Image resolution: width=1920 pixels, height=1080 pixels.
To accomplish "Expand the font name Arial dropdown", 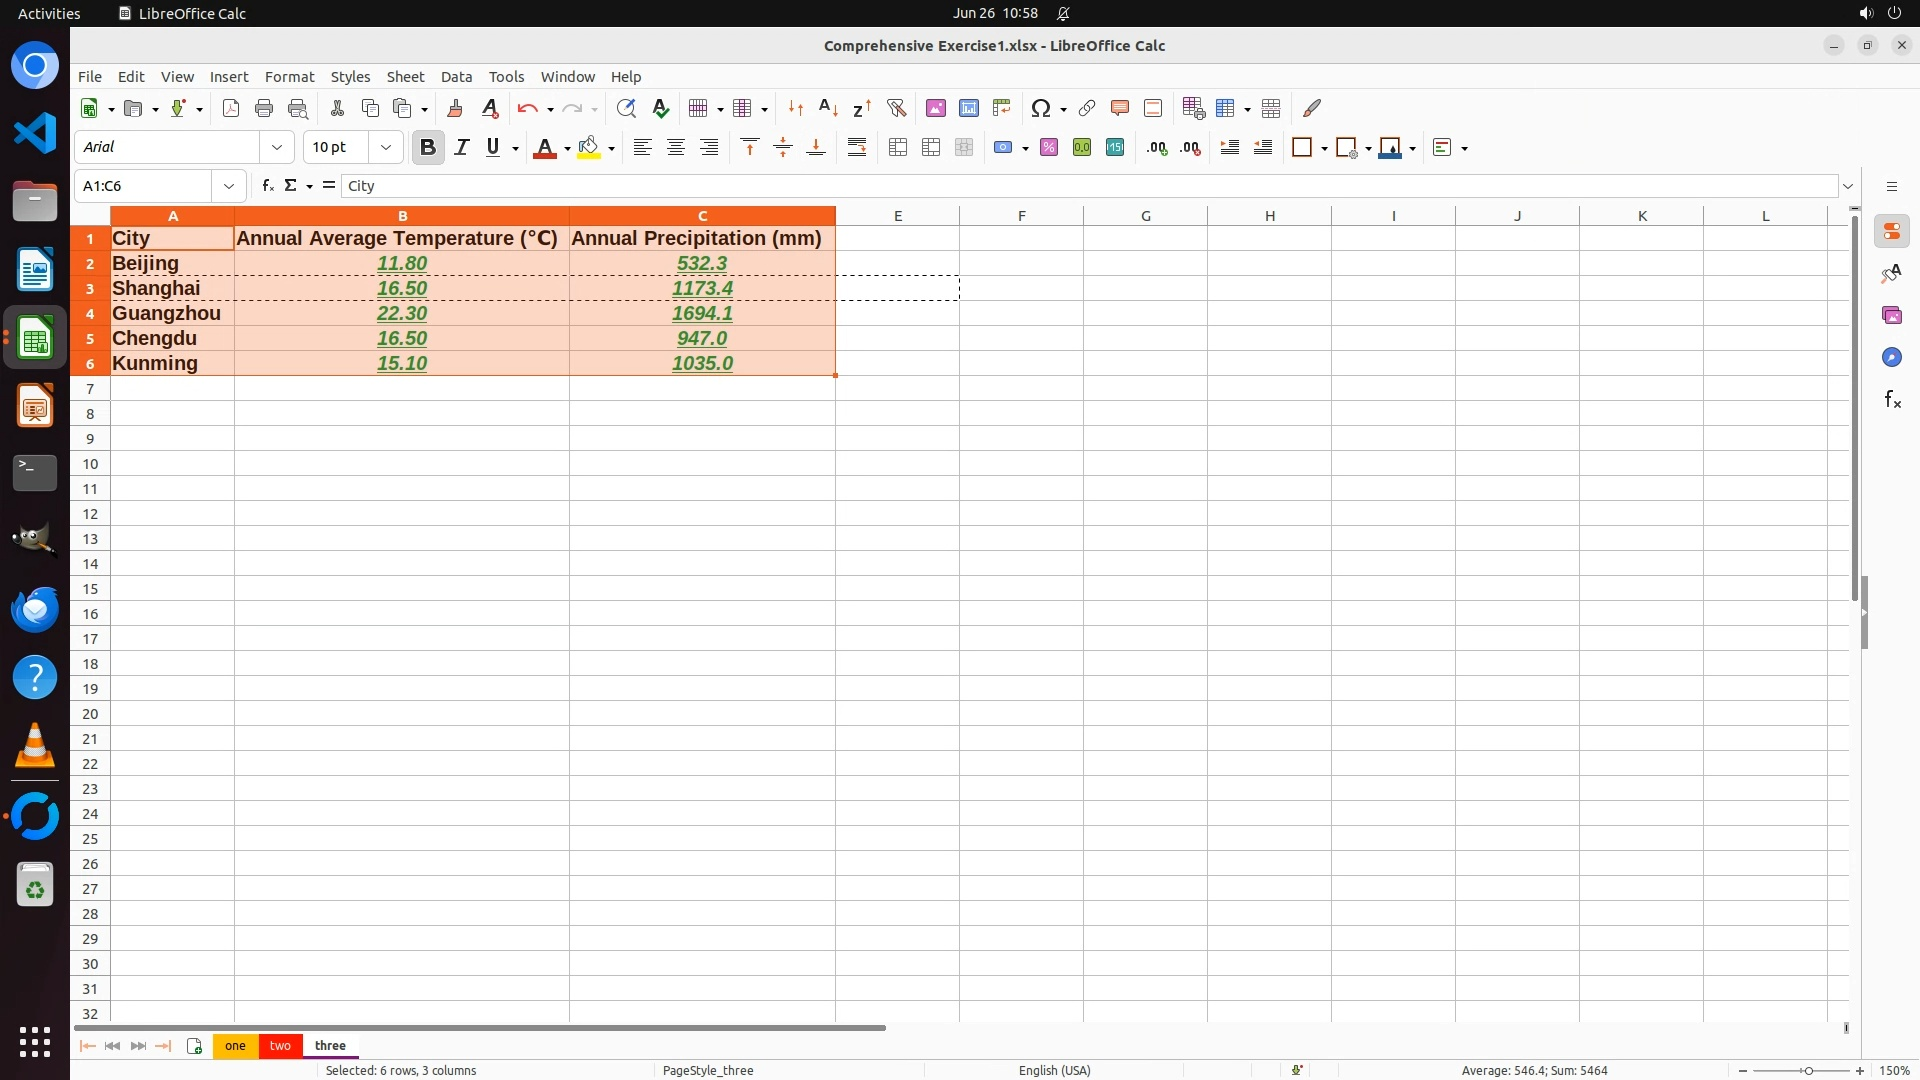I will (x=277, y=147).
